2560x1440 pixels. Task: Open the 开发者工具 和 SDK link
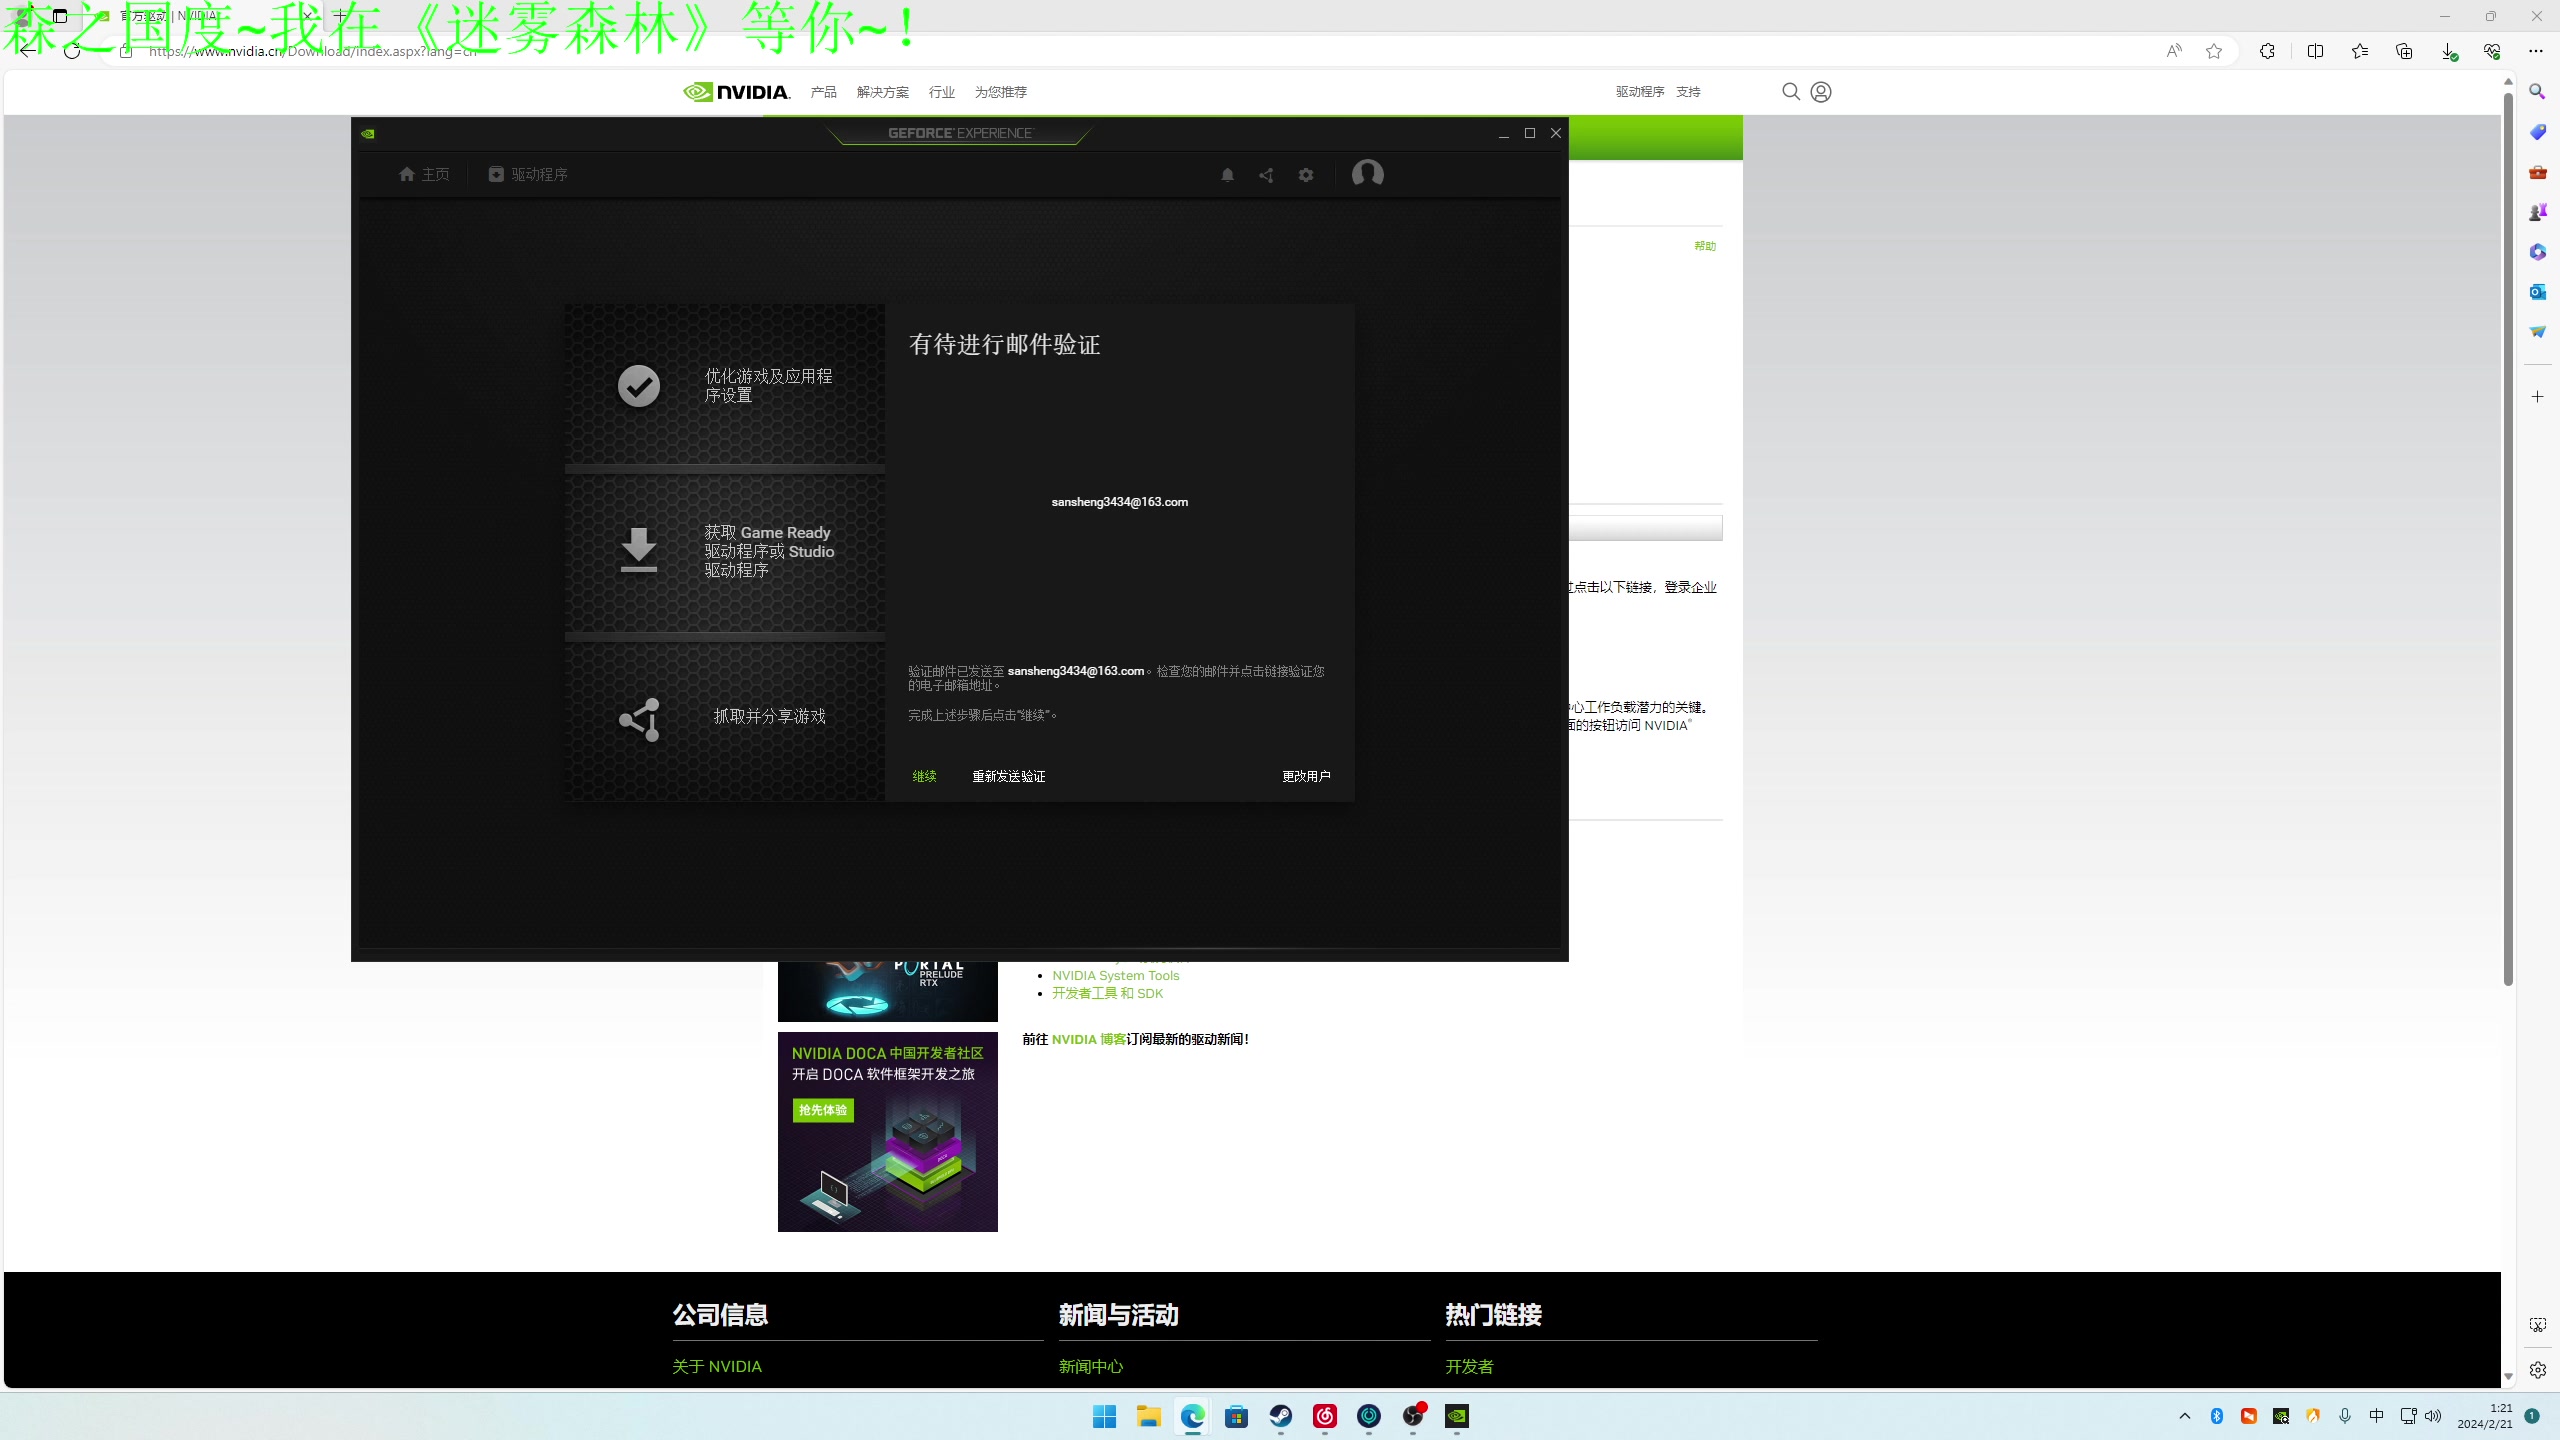coord(1107,993)
